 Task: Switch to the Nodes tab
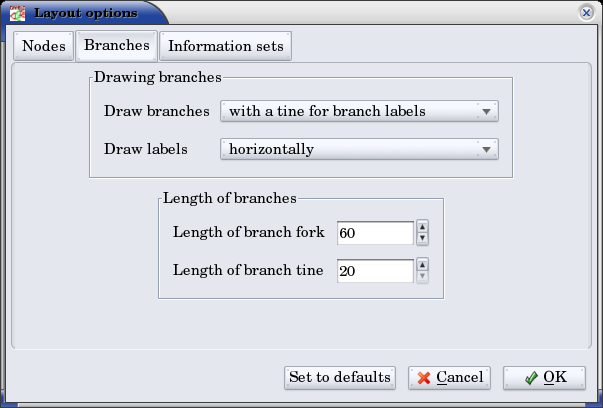point(44,46)
